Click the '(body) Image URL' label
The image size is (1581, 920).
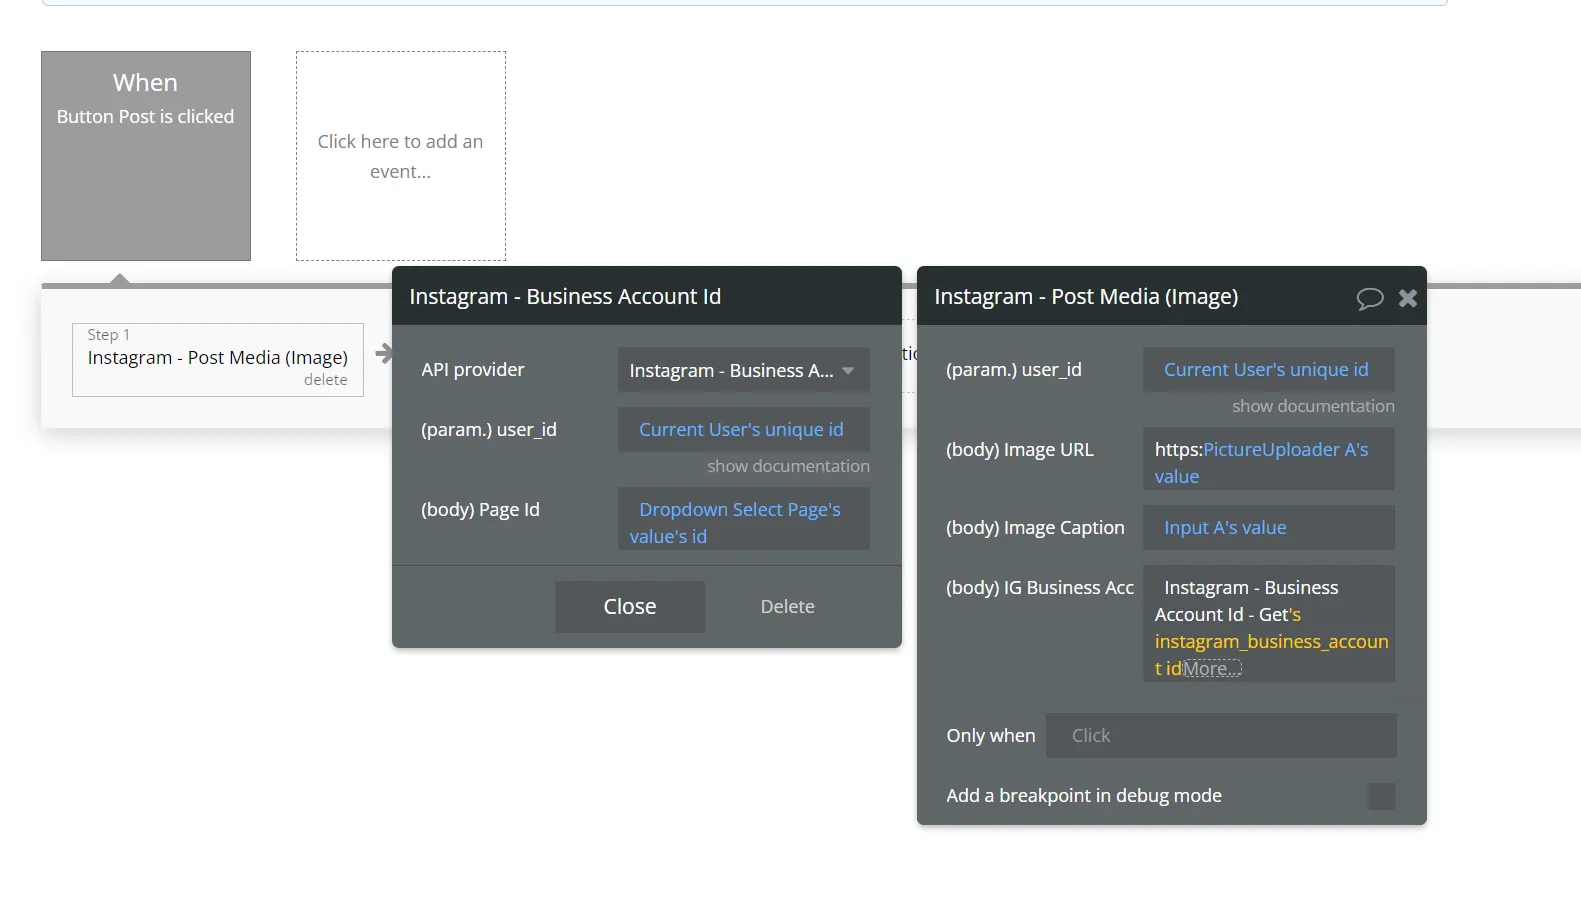pyautogui.click(x=1020, y=450)
